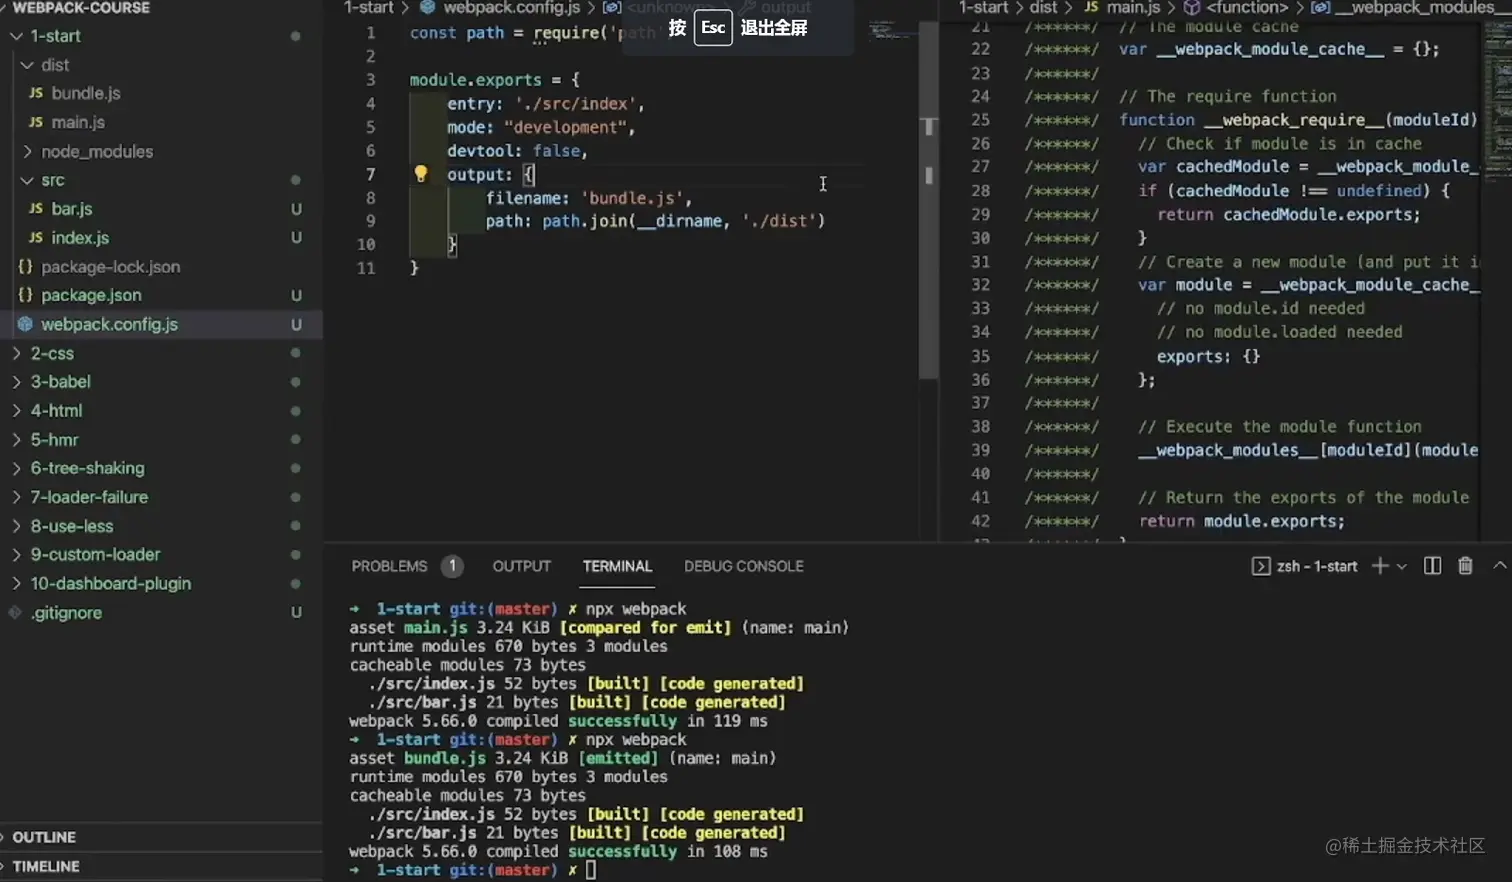
Task: Select the TERMINAL tab
Action: pos(617,566)
